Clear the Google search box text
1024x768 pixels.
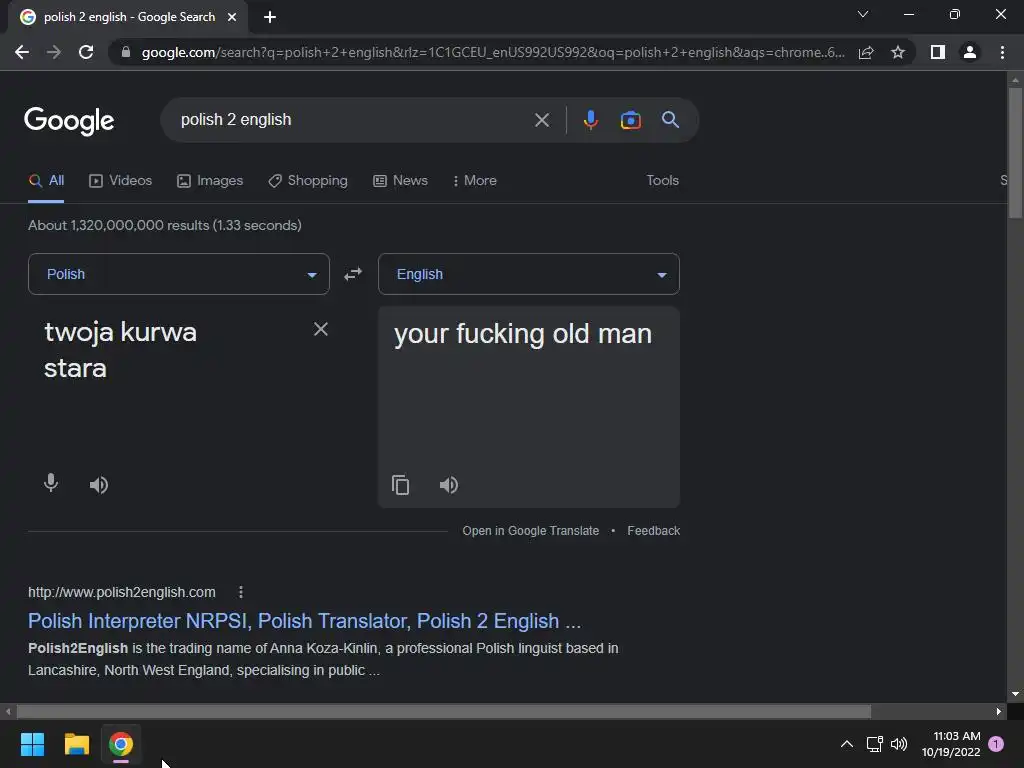pyautogui.click(x=541, y=120)
